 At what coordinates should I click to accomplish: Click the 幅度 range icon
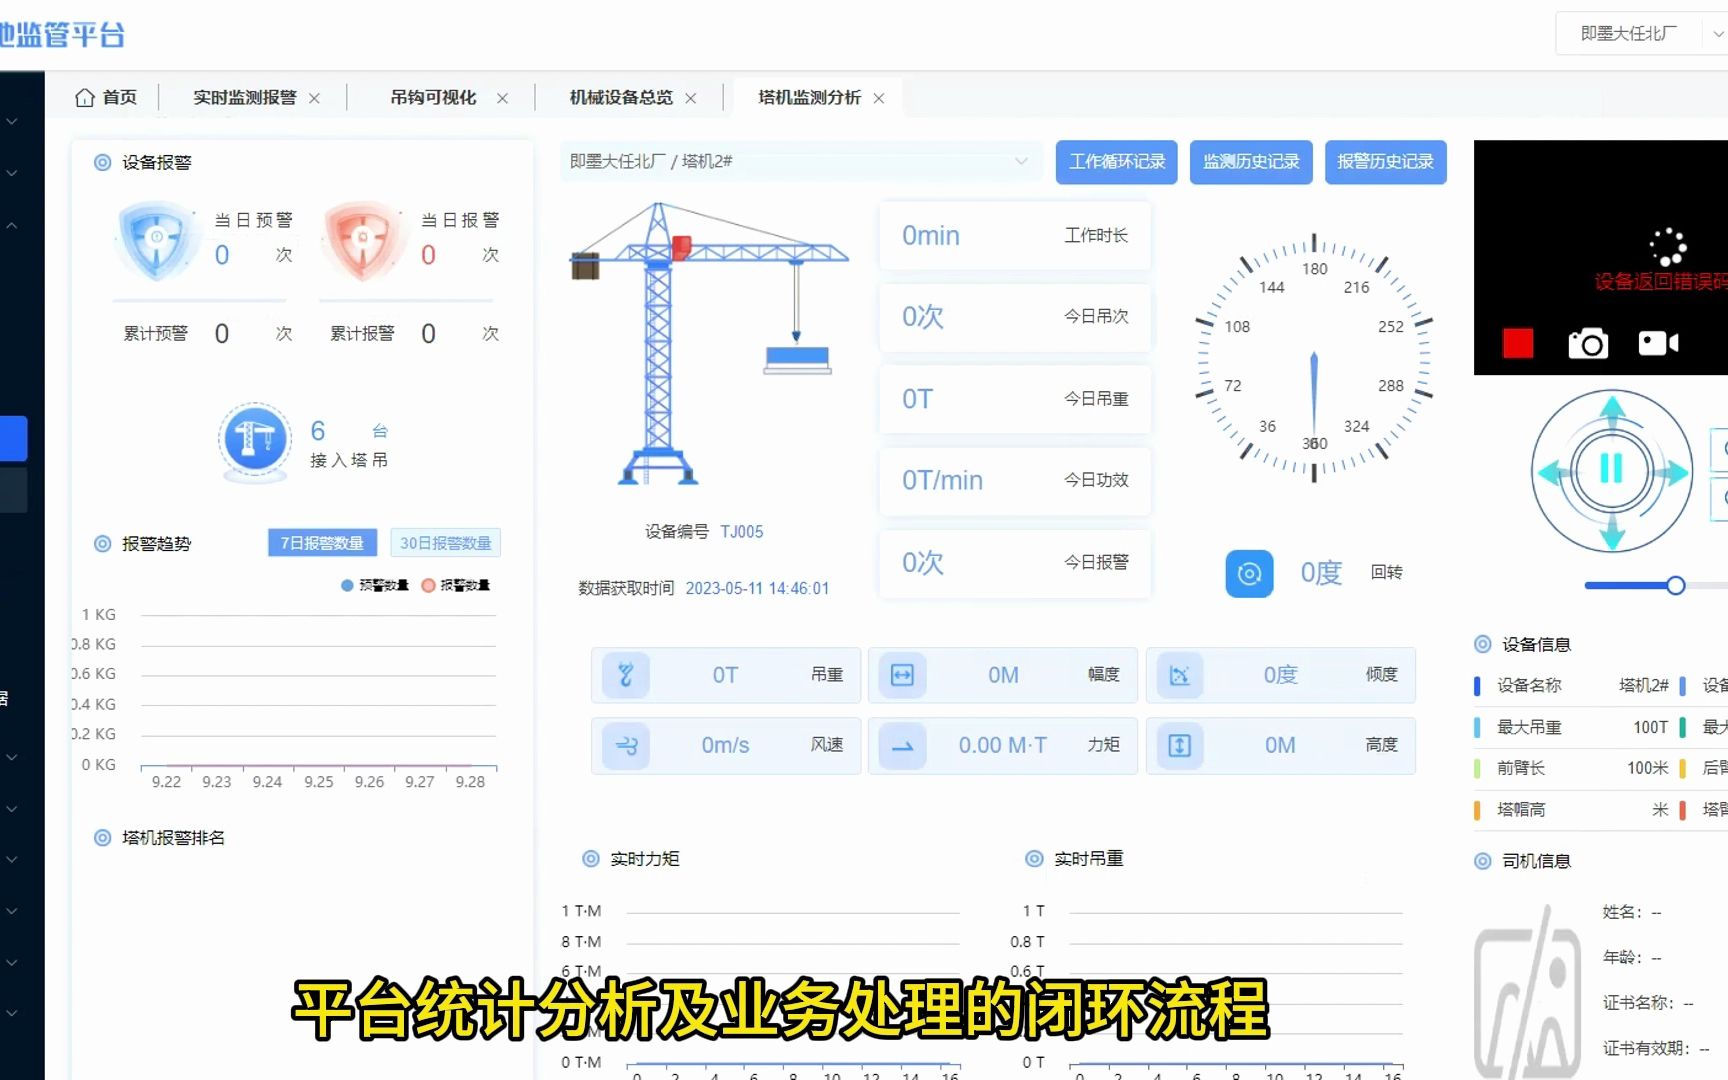[902, 675]
